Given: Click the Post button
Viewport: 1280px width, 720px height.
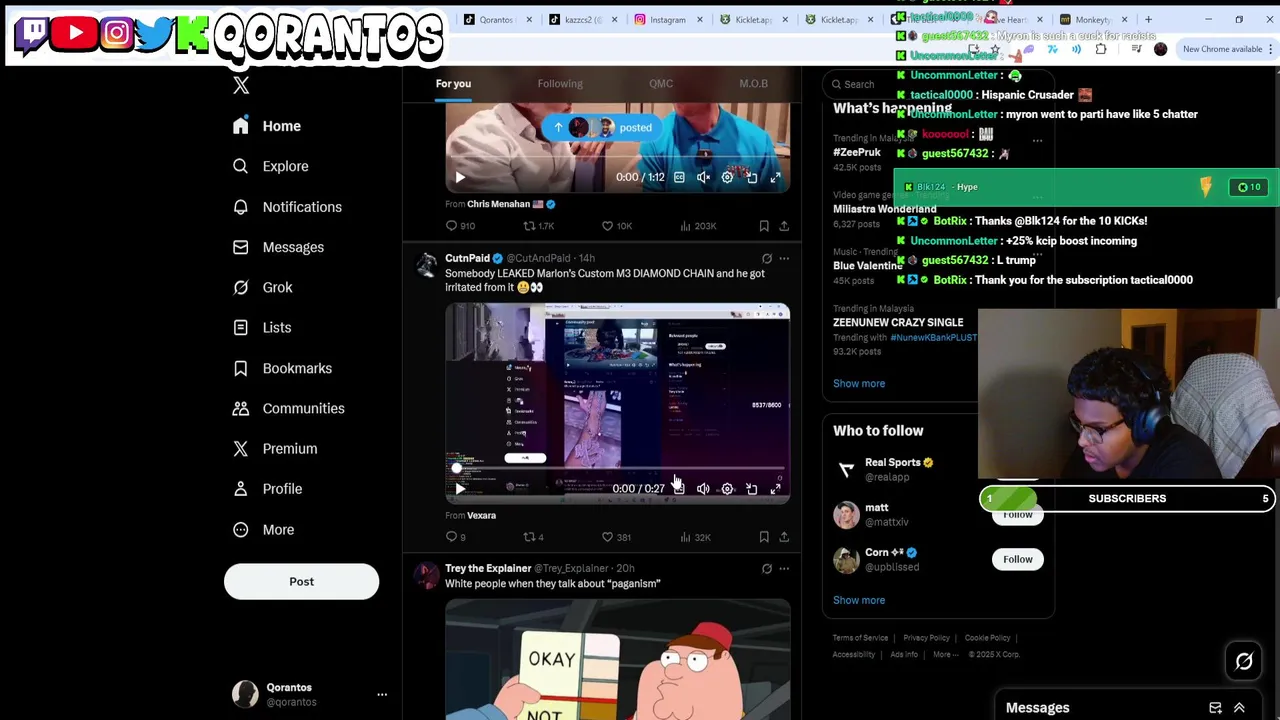Looking at the screenshot, I should 301,582.
